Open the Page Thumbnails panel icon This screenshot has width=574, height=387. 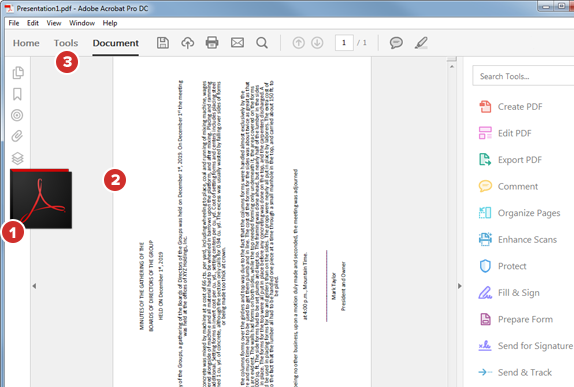tap(18, 72)
